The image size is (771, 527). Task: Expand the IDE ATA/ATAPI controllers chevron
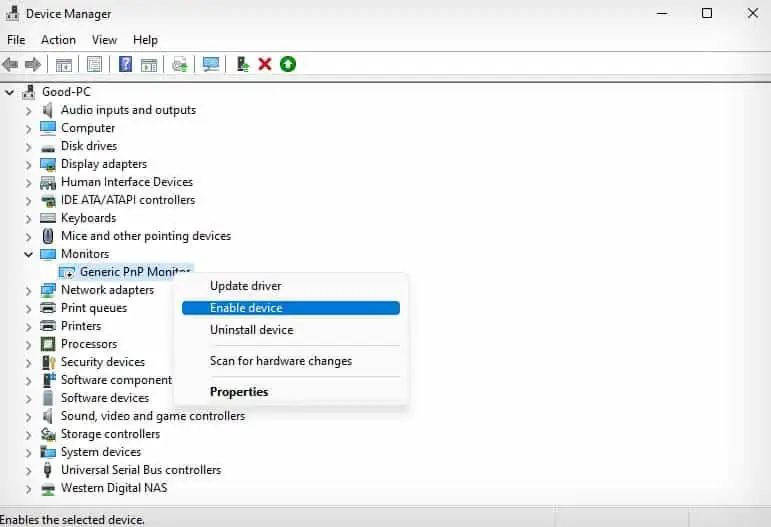pos(29,201)
